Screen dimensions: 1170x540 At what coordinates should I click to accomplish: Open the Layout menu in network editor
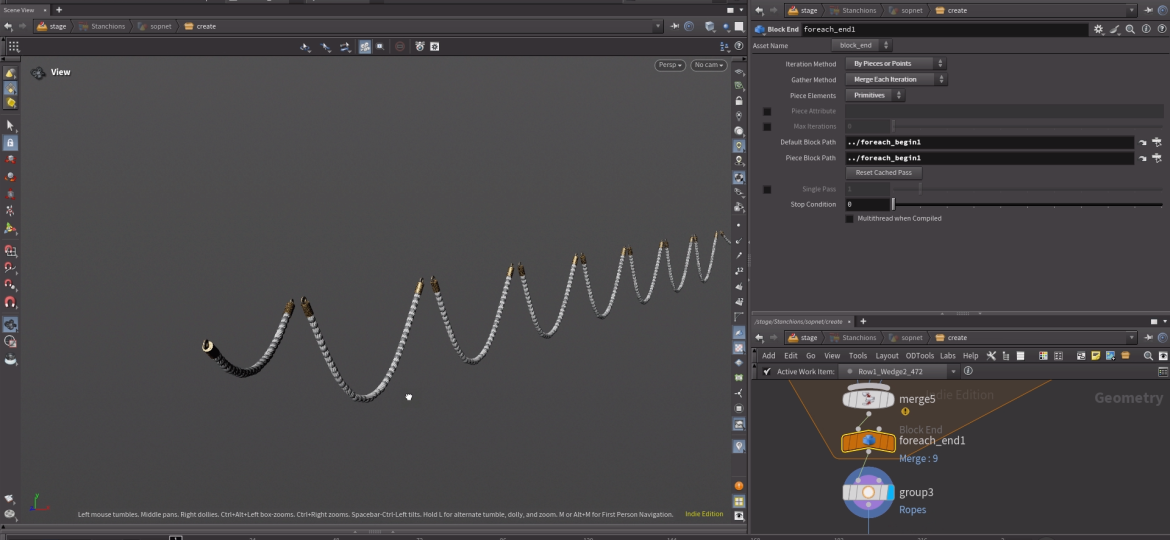point(886,356)
